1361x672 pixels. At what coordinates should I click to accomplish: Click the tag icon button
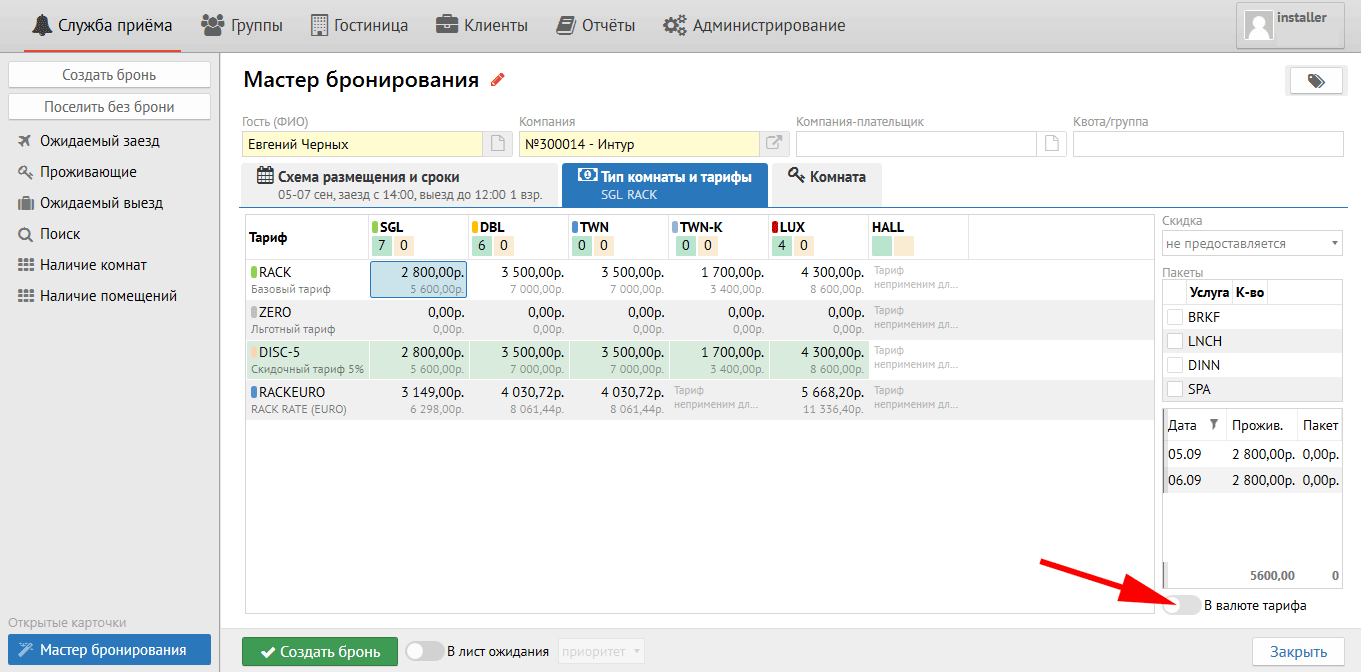tap(1315, 81)
